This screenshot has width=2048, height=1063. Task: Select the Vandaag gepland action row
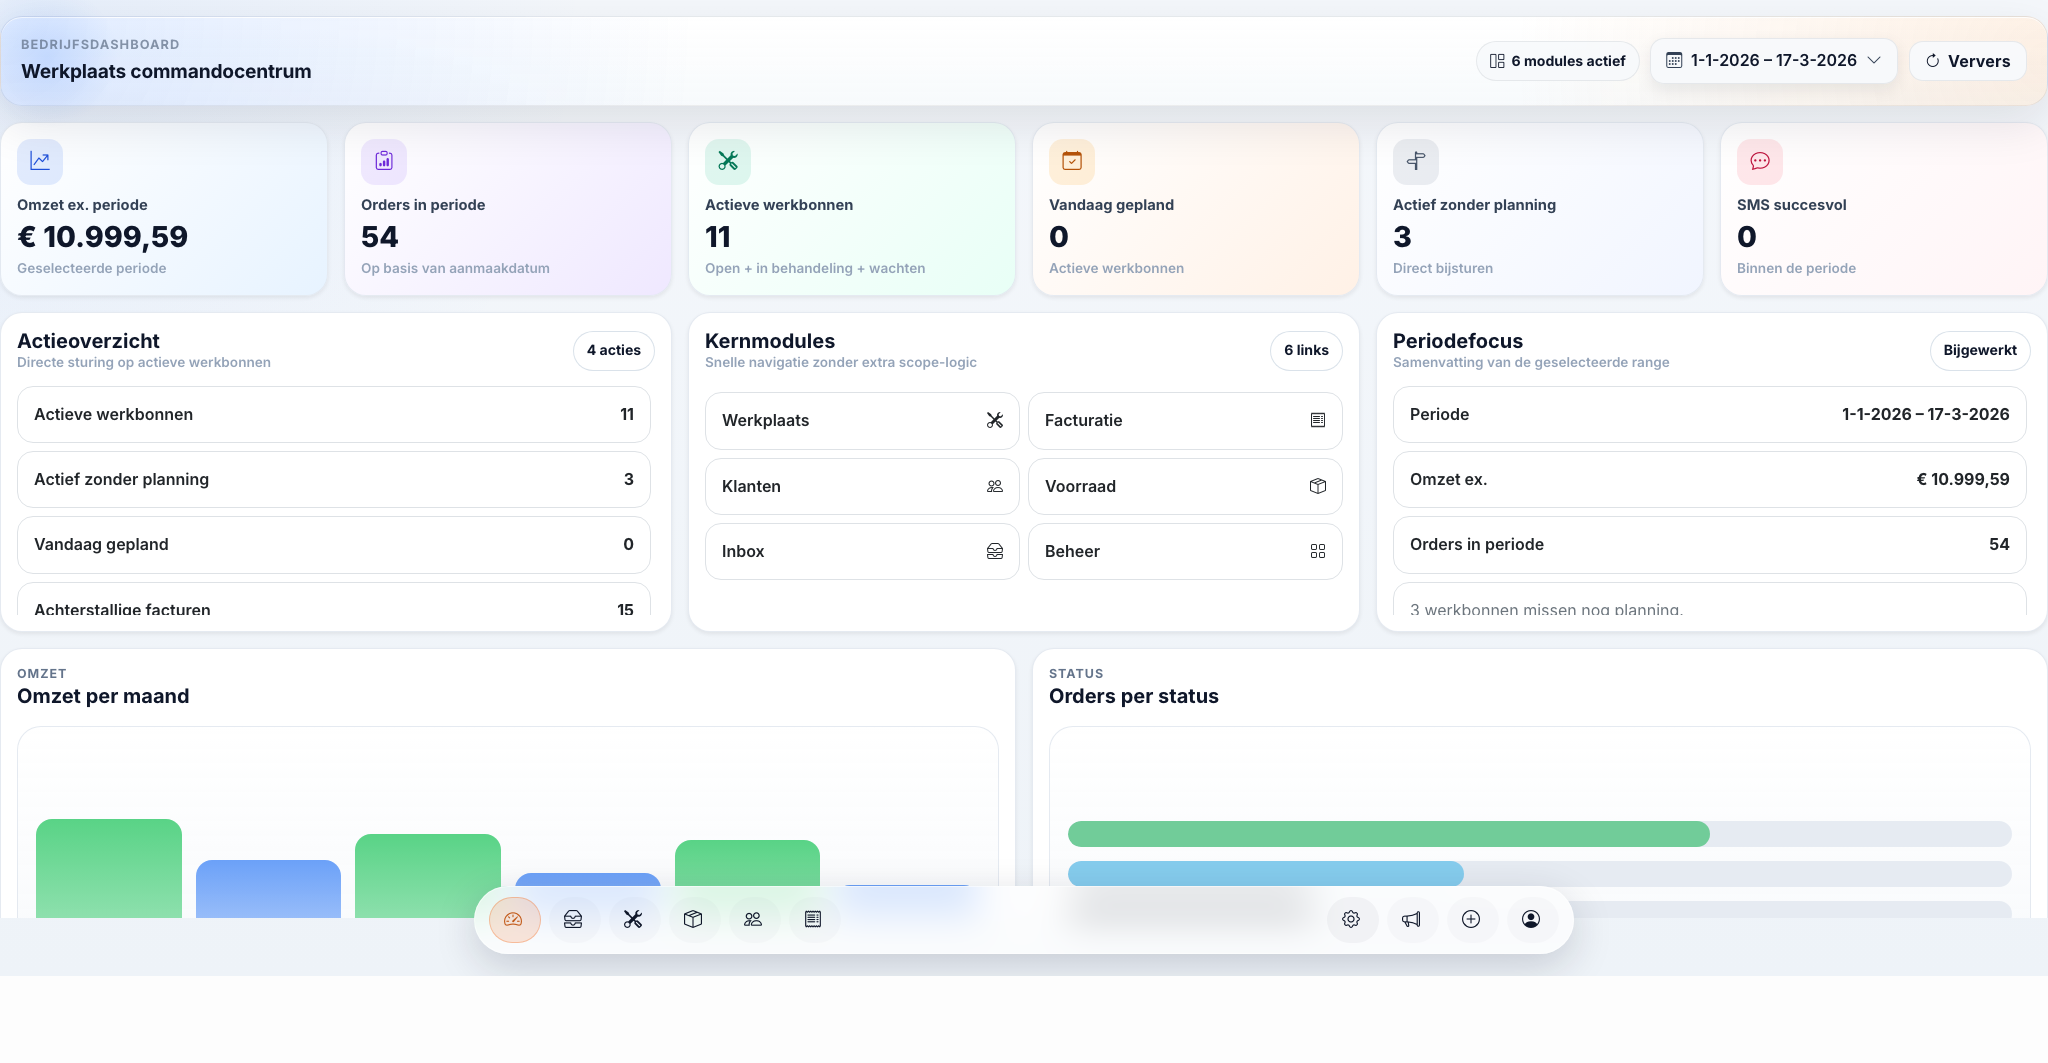pyautogui.click(x=334, y=544)
